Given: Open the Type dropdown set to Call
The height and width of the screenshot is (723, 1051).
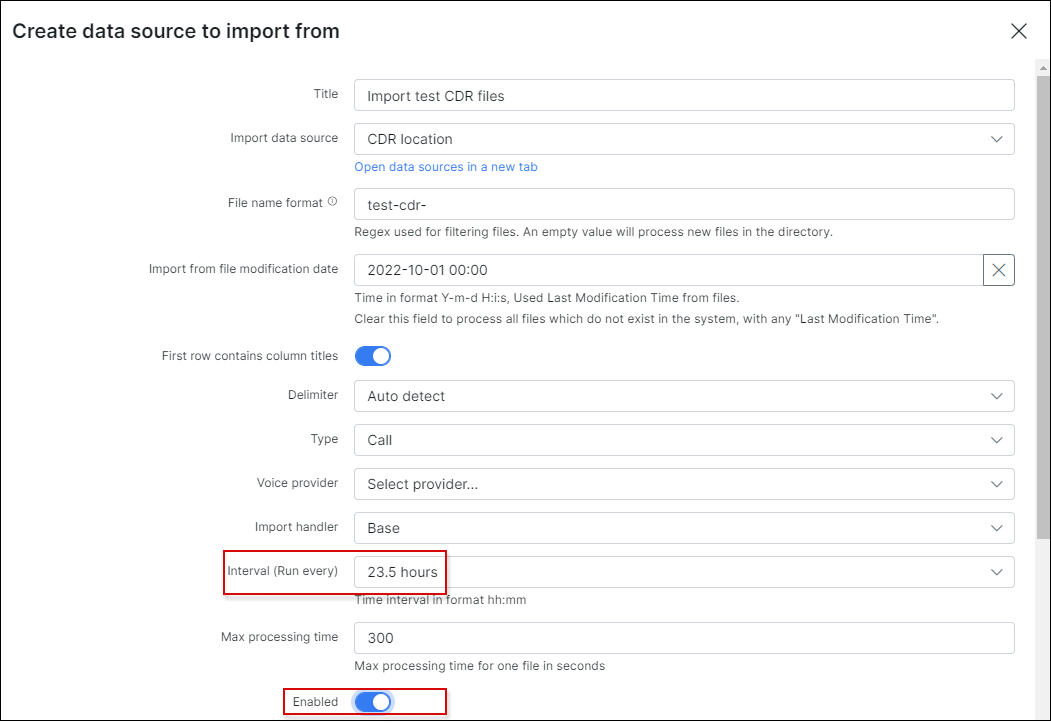Looking at the screenshot, I should tap(684, 440).
